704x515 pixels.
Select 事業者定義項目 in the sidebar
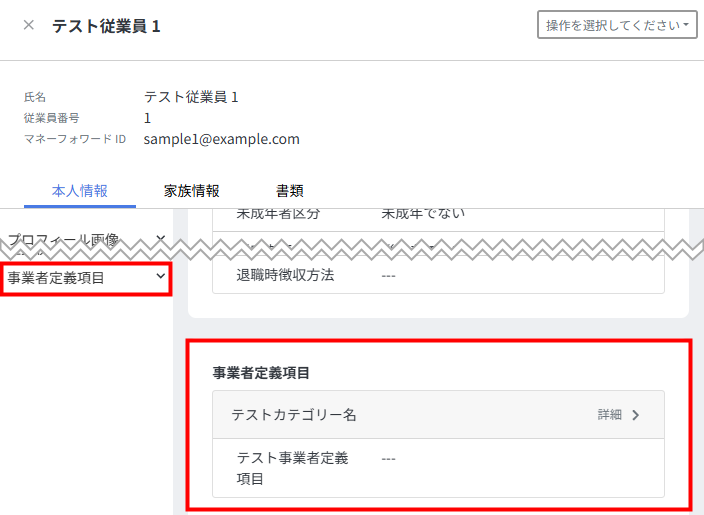click(56, 278)
